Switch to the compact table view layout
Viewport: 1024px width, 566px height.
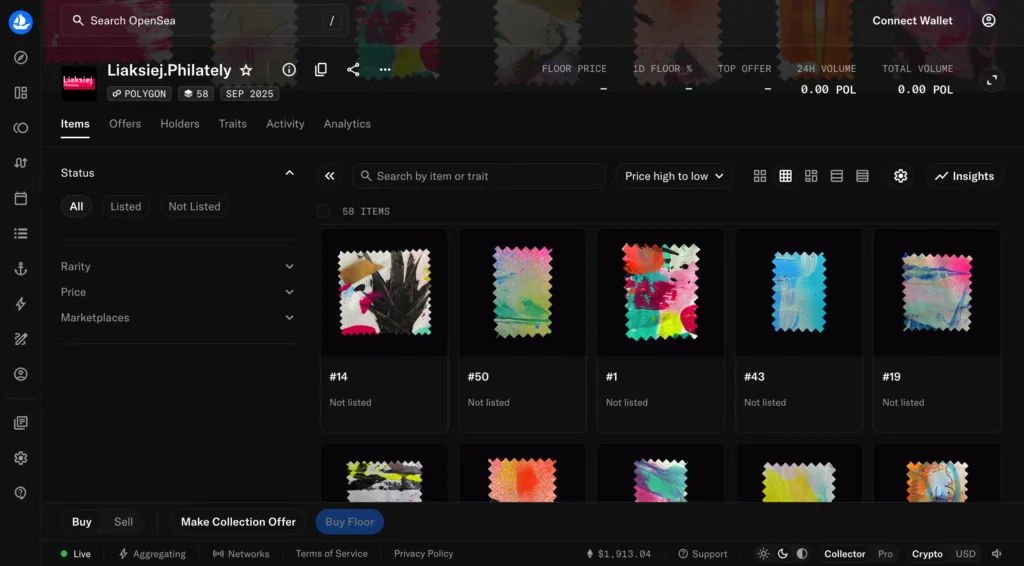pos(862,176)
